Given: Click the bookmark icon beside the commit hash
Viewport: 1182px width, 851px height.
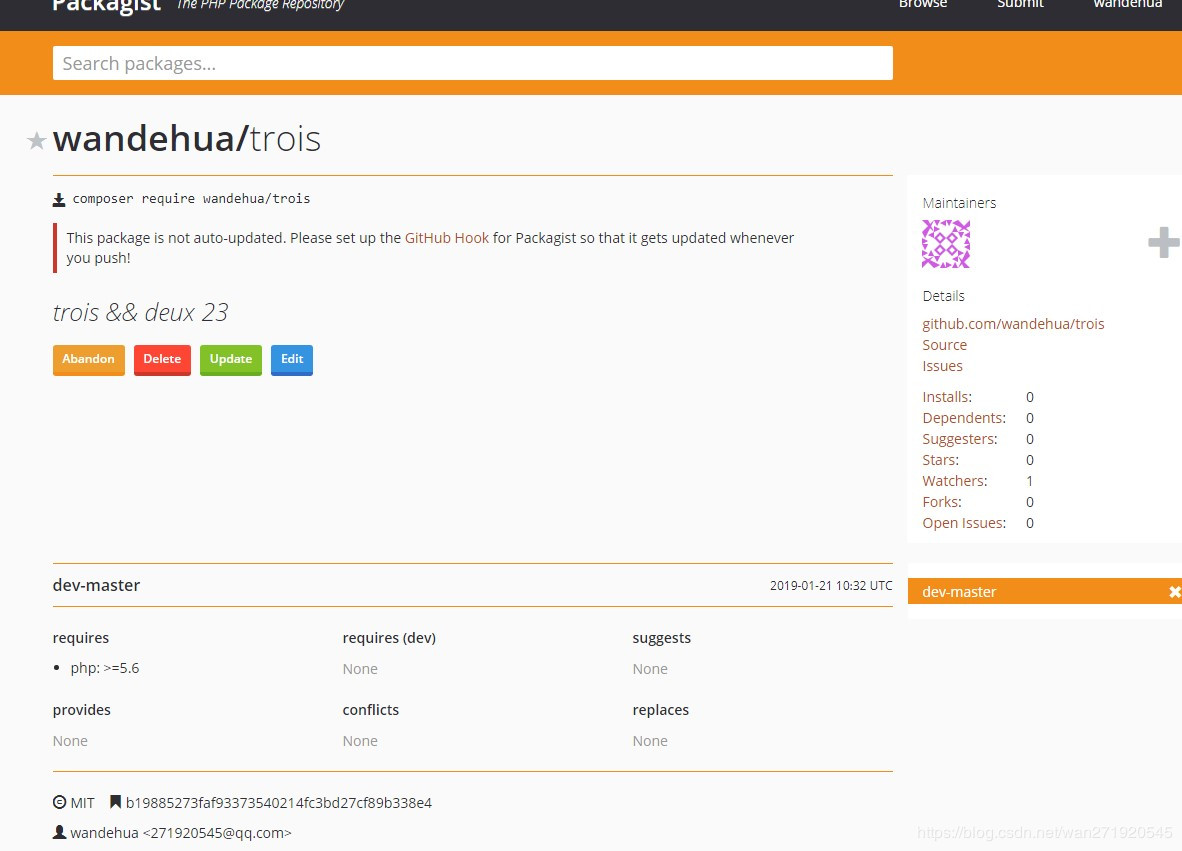Looking at the screenshot, I should pos(115,802).
